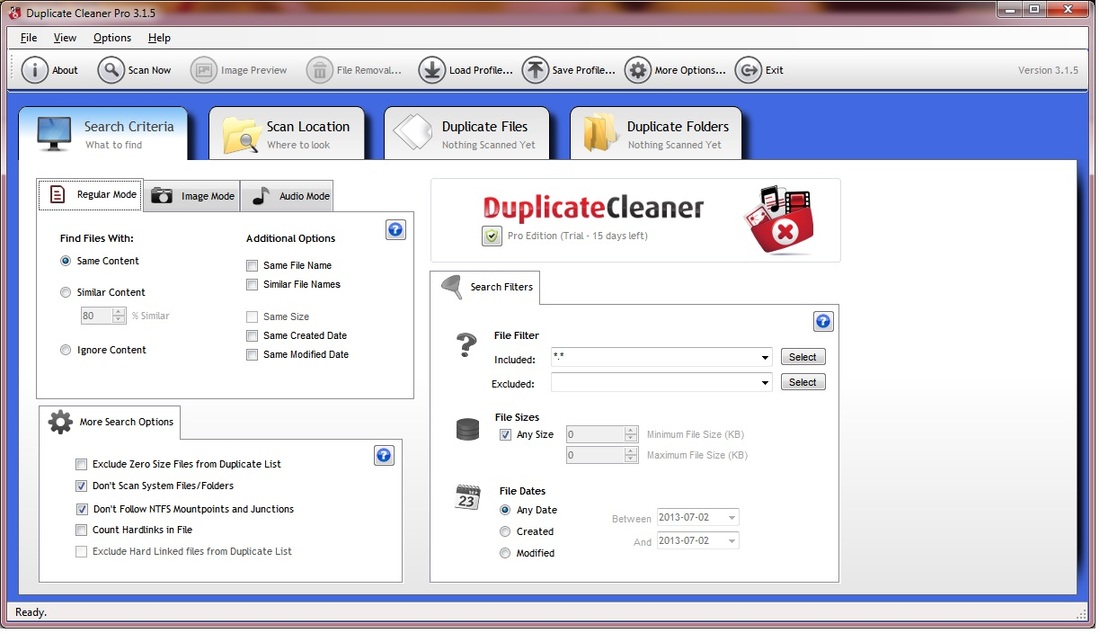Uncheck Any Size file size option
Screen dimensions: 1100x633
[505, 435]
